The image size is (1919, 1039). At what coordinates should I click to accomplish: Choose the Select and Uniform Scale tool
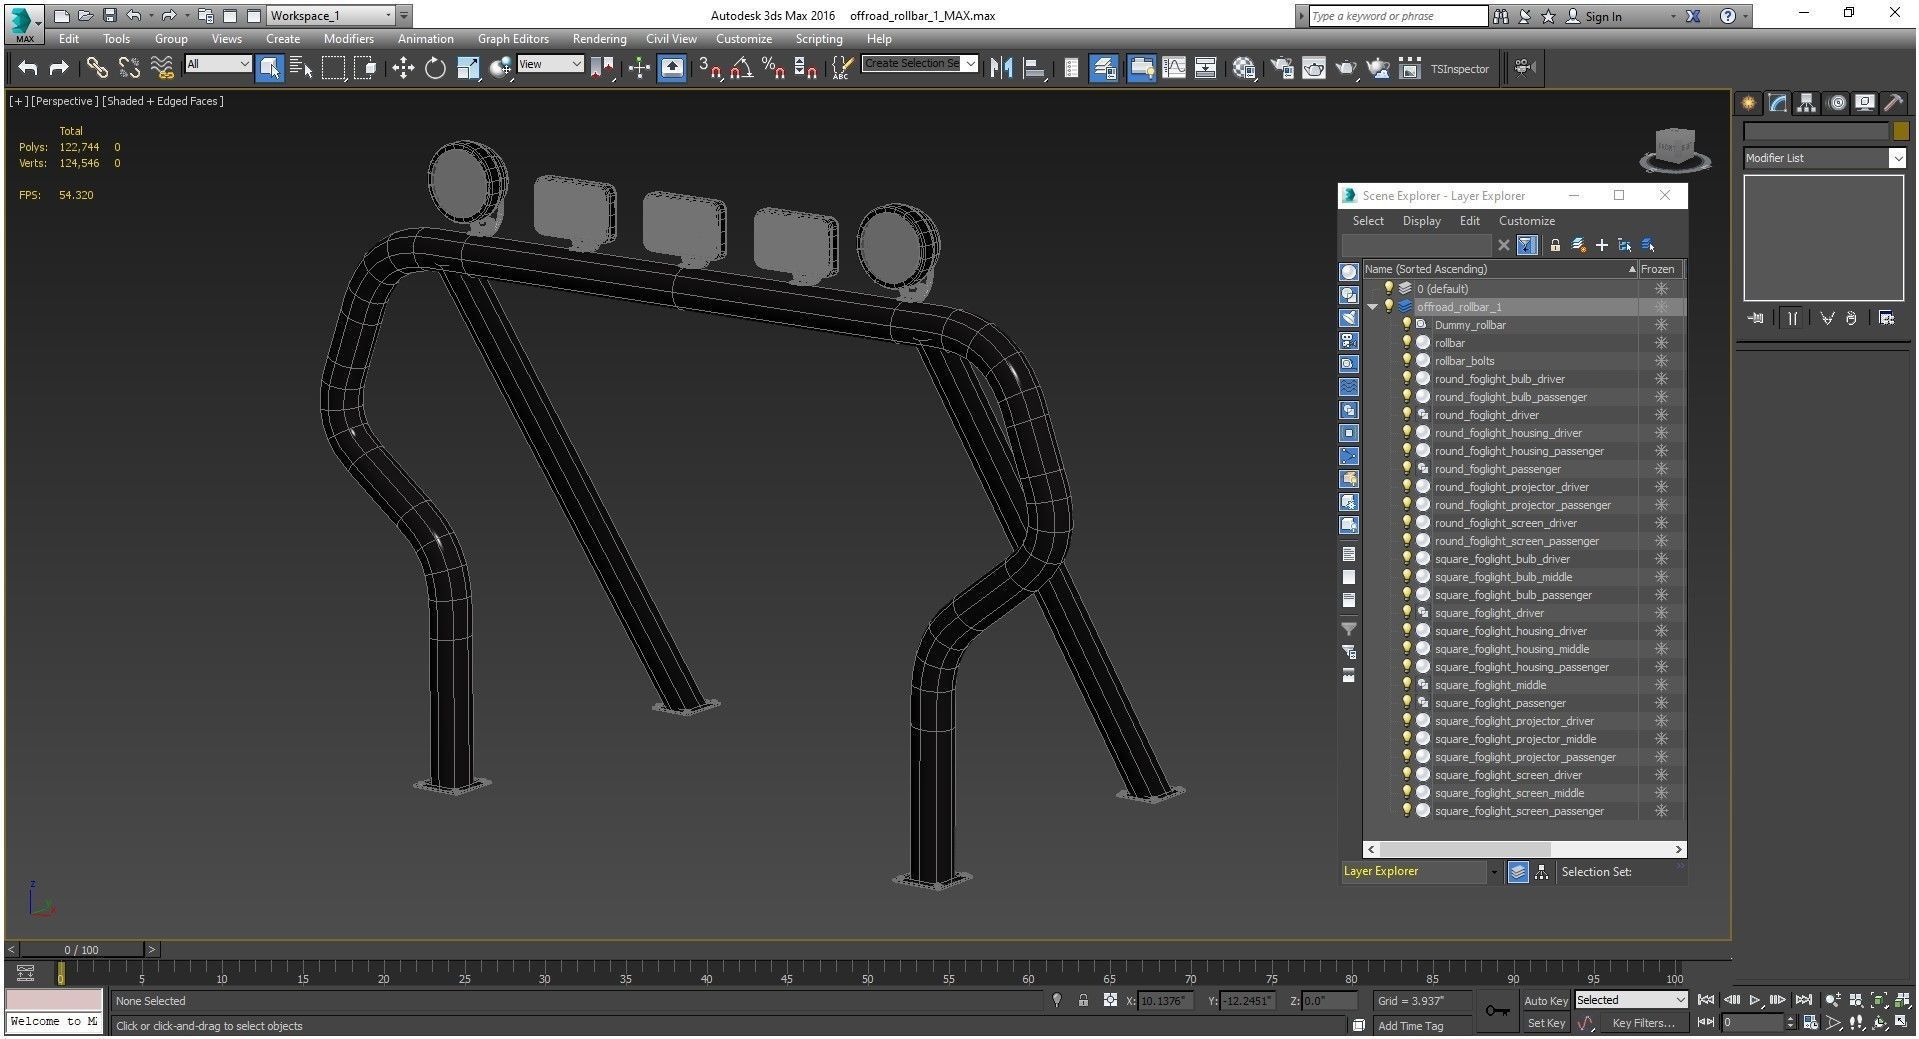coord(468,68)
